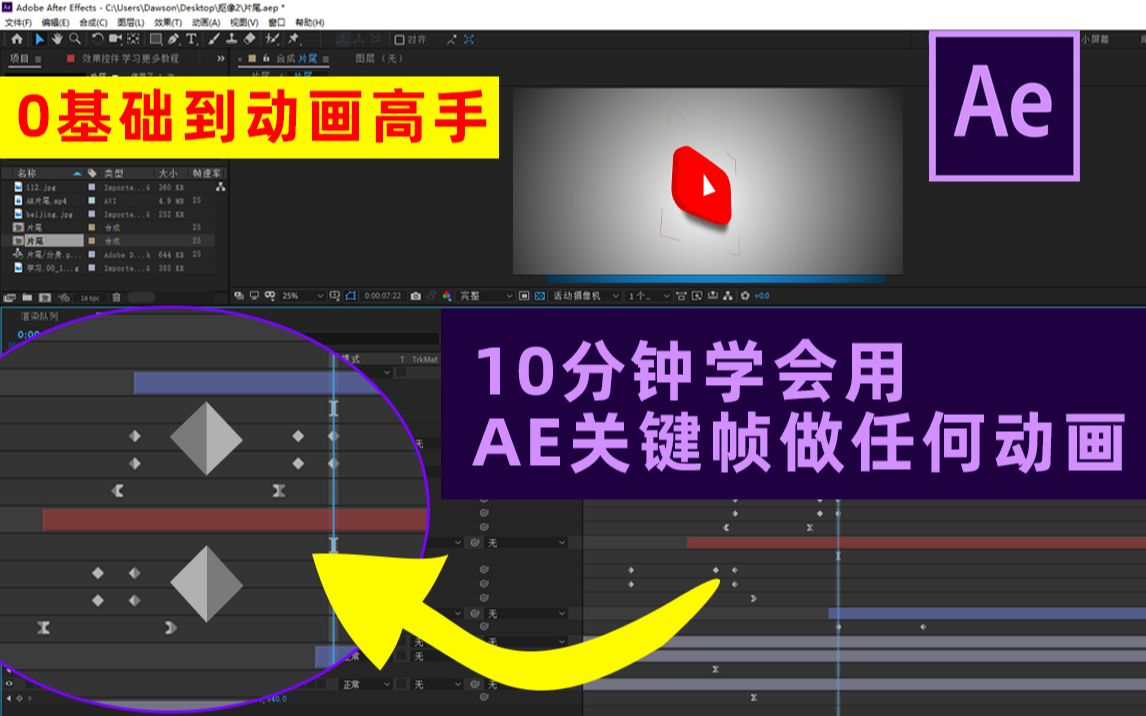Open the 编辑(E) menu
1146x716 pixels.
click(x=56, y=23)
